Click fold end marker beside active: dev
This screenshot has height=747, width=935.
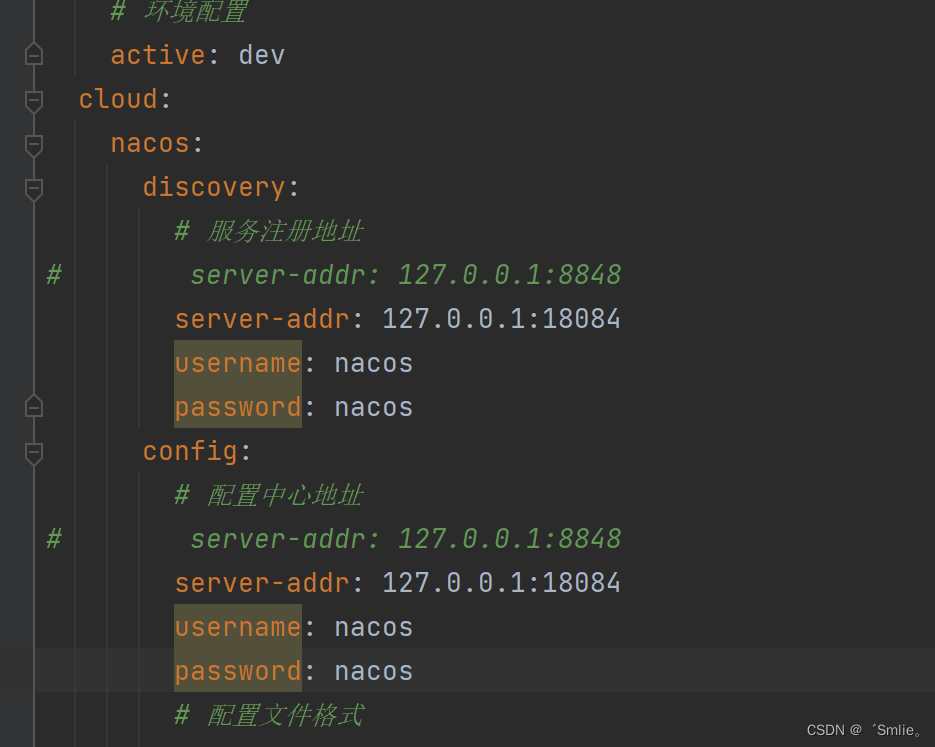coord(34,55)
